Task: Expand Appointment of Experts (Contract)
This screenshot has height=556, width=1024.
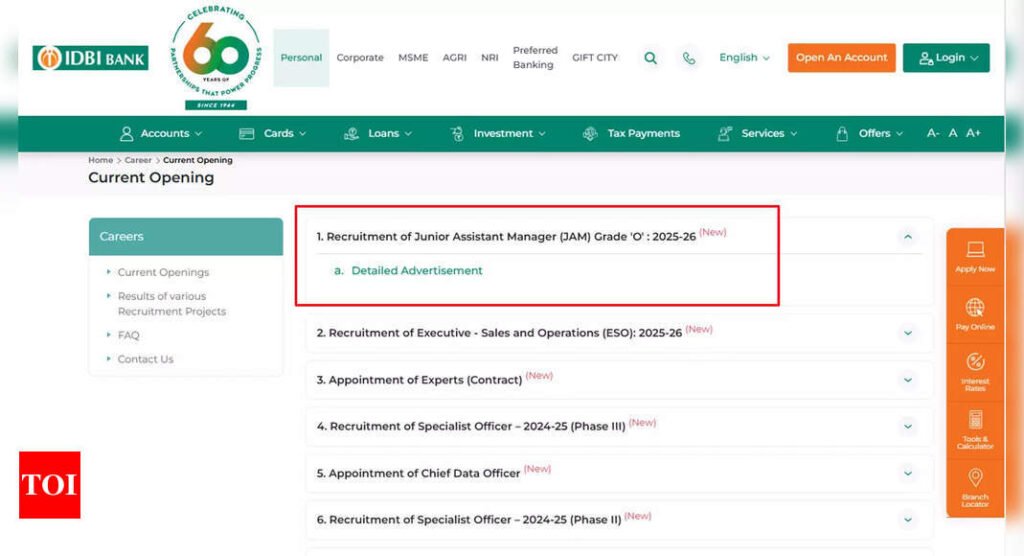Action: (x=908, y=380)
